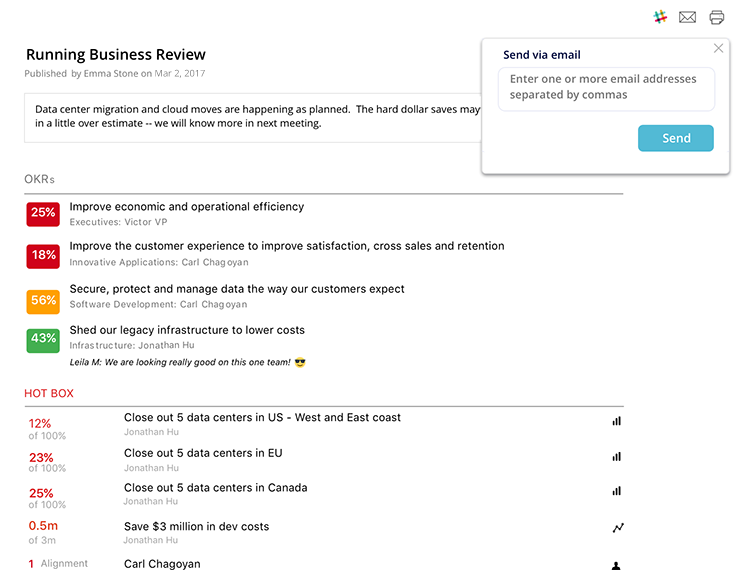The image size is (750, 570).
Task: Open bar chart for EU data centers
Action: (x=616, y=457)
